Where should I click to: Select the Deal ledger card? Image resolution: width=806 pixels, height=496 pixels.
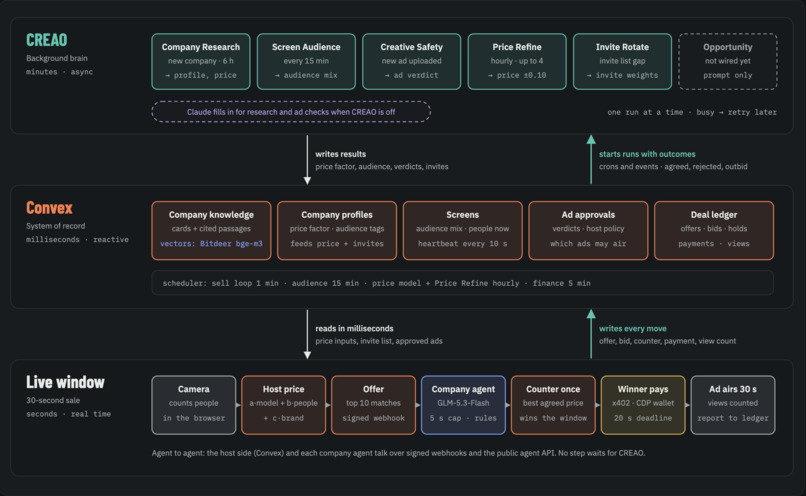[x=714, y=230]
